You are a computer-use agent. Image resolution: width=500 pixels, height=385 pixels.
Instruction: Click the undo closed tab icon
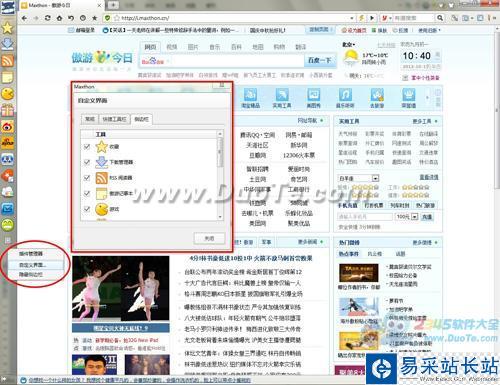click(x=71, y=18)
